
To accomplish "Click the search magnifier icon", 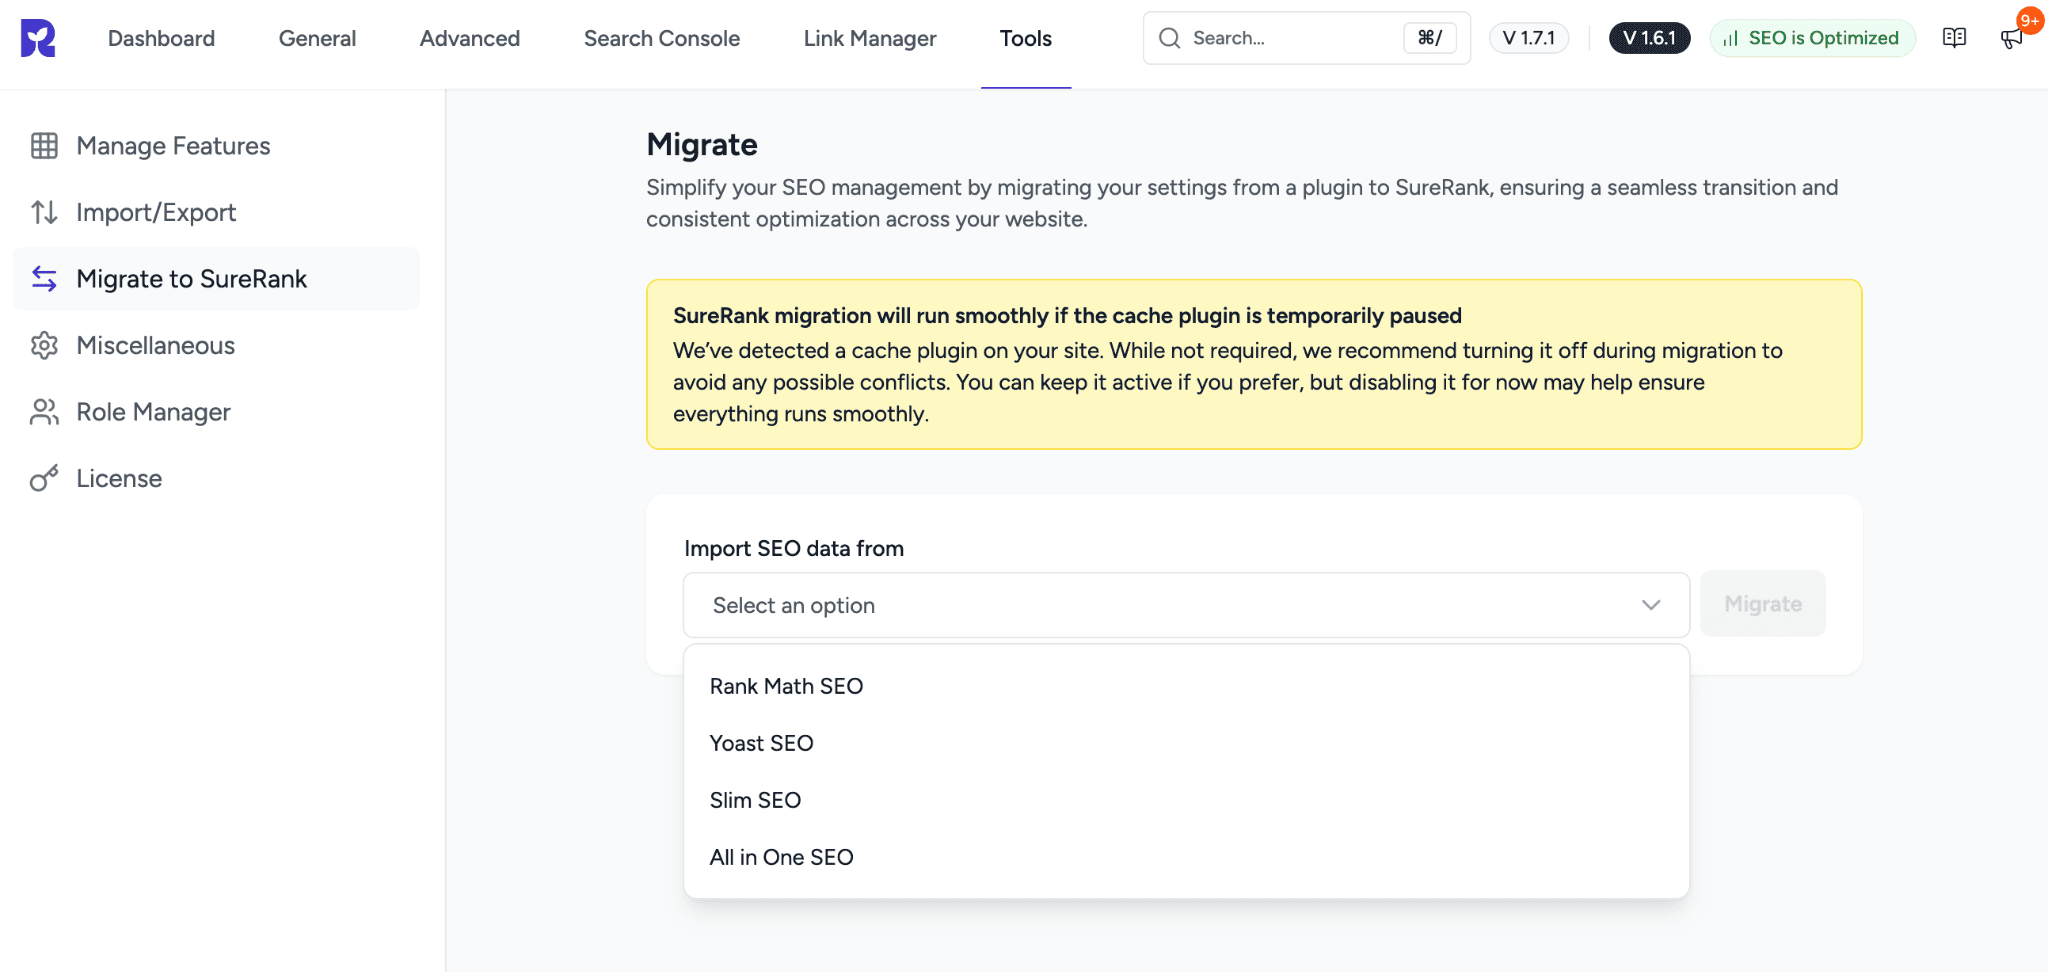I will click(1169, 38).
